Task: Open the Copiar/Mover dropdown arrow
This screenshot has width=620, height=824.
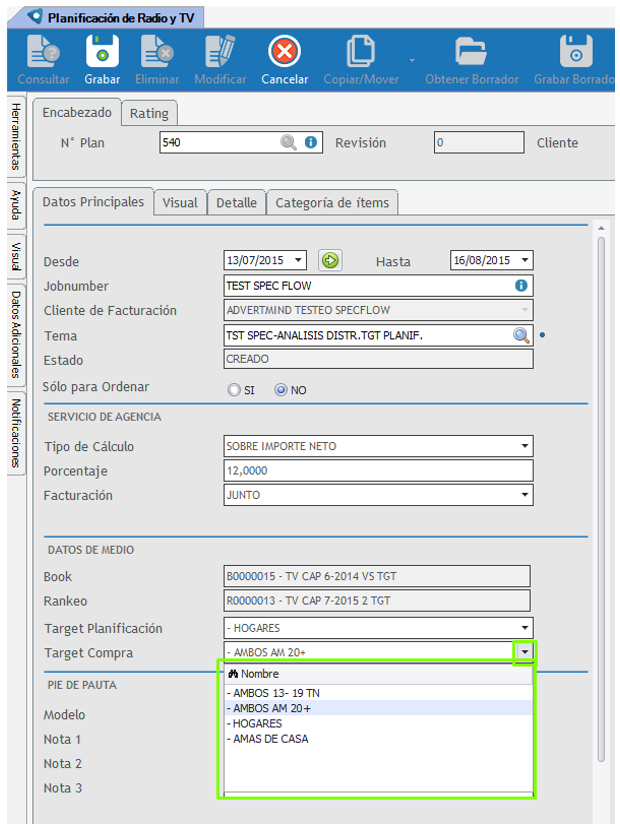Action: point(412,60)
